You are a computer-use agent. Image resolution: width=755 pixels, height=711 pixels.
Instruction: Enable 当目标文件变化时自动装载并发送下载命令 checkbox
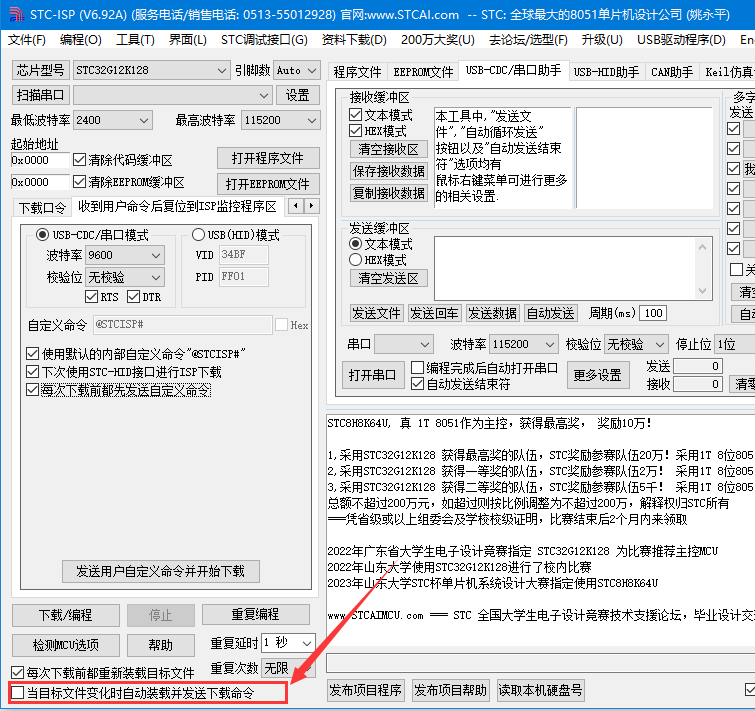pos(17,693)
